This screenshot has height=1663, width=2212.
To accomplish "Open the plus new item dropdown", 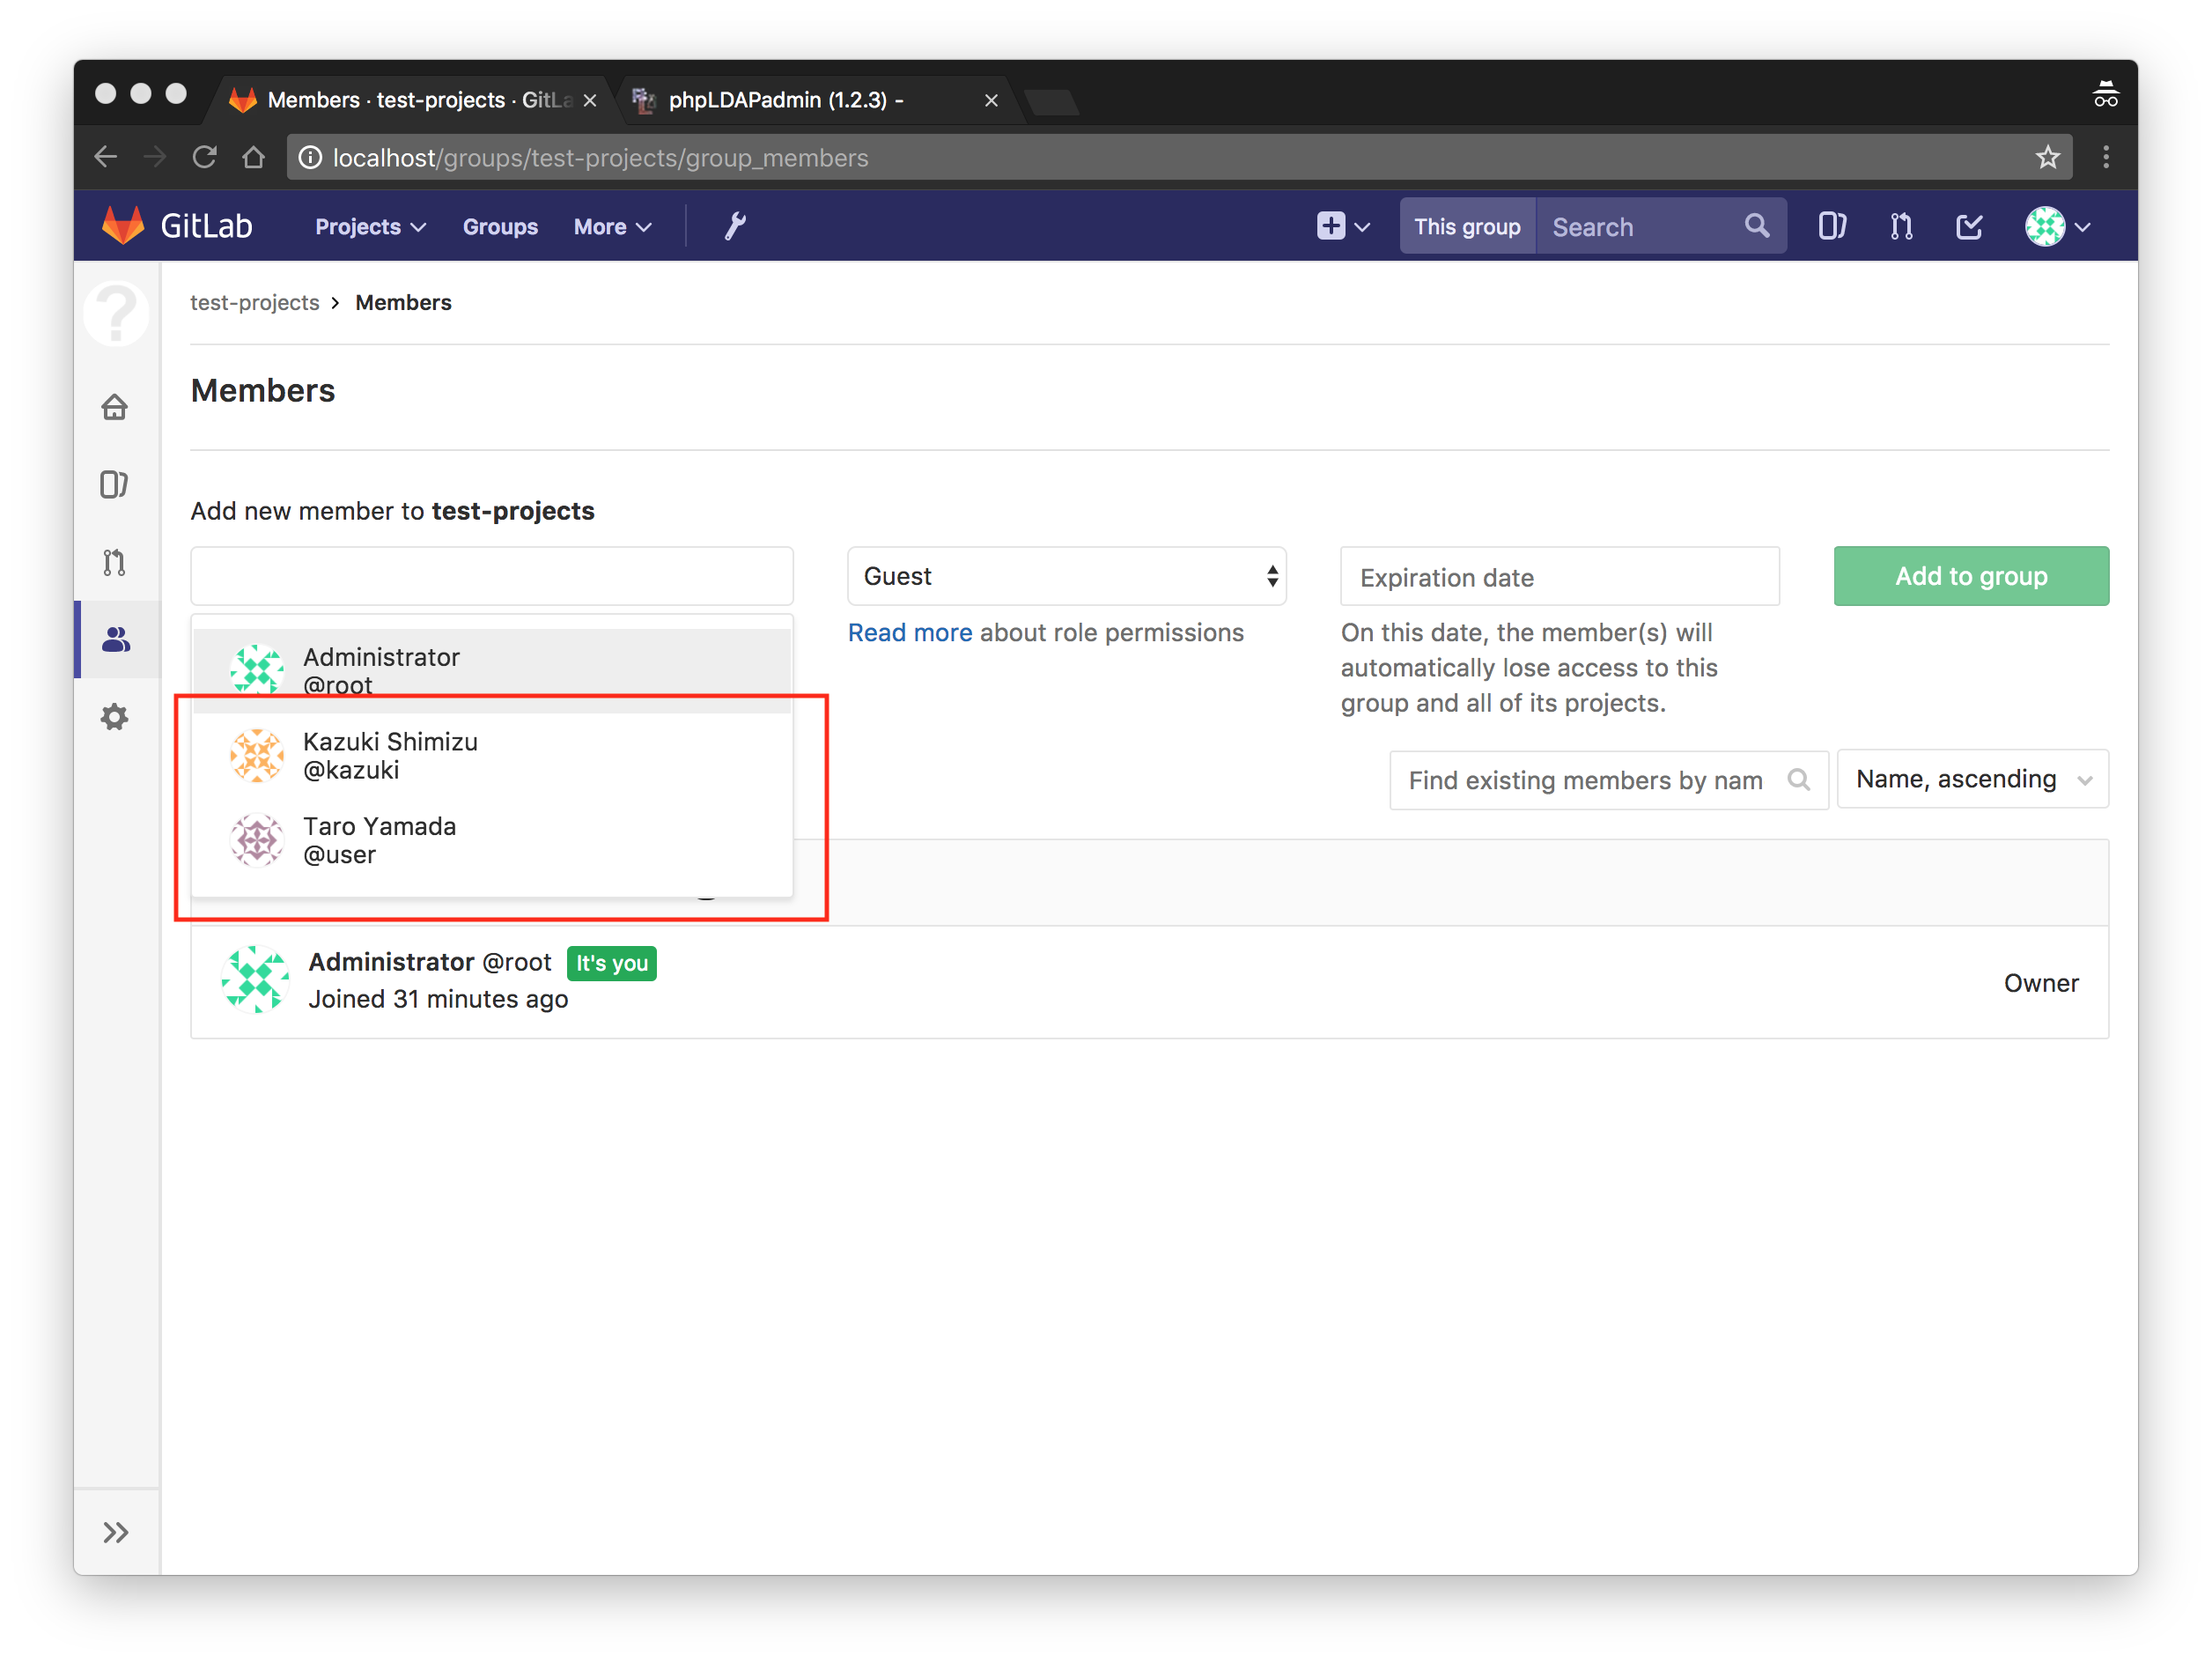I will coord(1342,227).
